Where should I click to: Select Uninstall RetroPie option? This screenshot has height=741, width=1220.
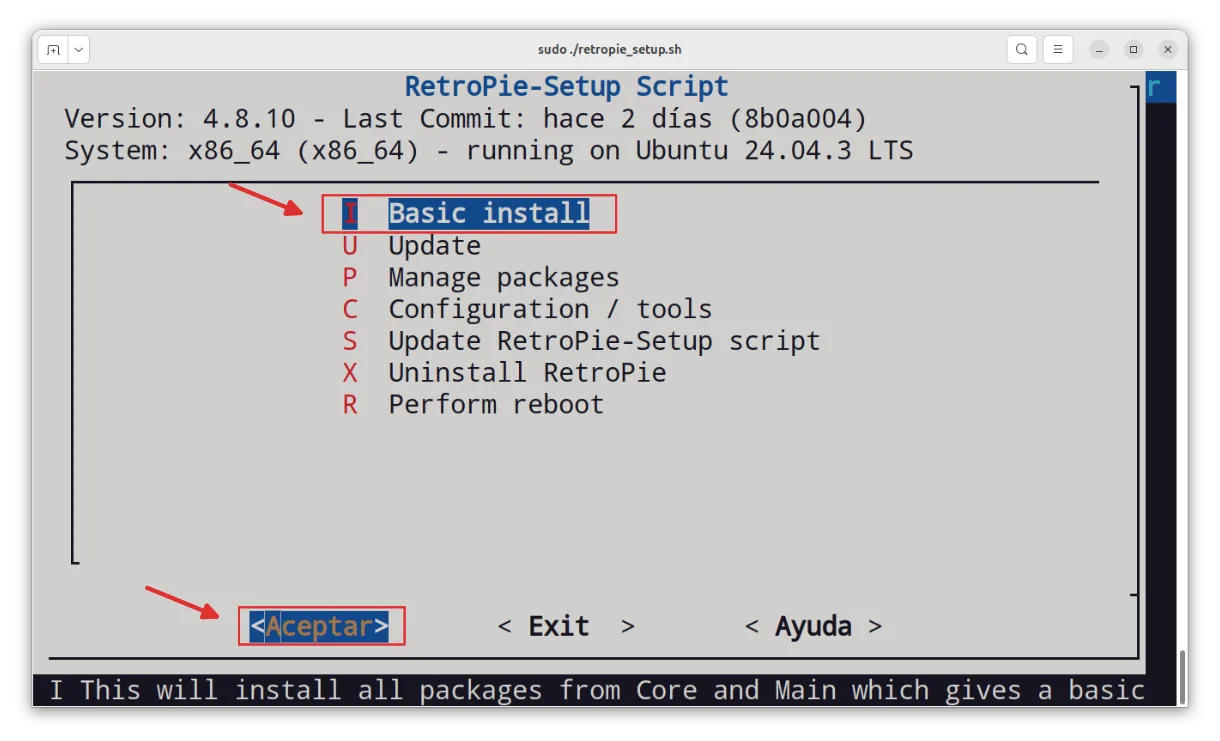point(527,372)
